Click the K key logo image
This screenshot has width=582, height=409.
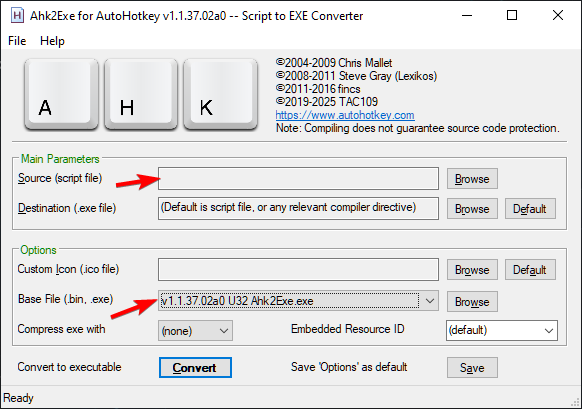tap(220, 94)
